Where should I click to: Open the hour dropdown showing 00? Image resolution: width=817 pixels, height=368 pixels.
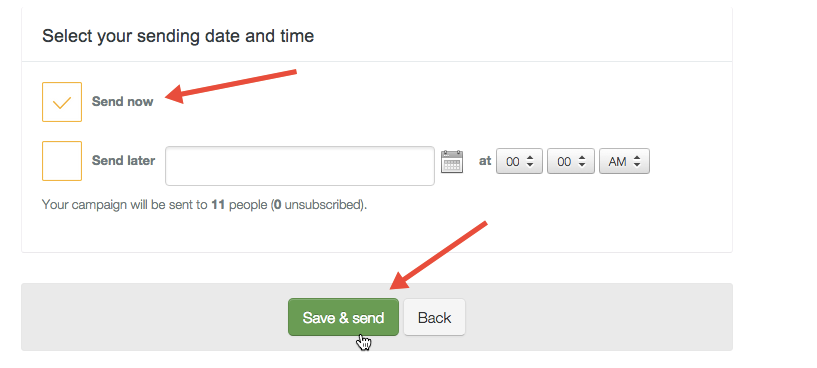tap(519, 161)
